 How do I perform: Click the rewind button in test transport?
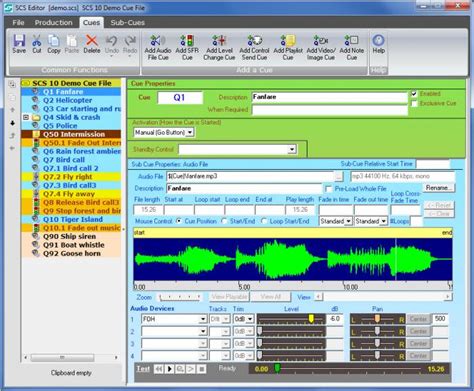pyautogui.click(x=159, y=369)
